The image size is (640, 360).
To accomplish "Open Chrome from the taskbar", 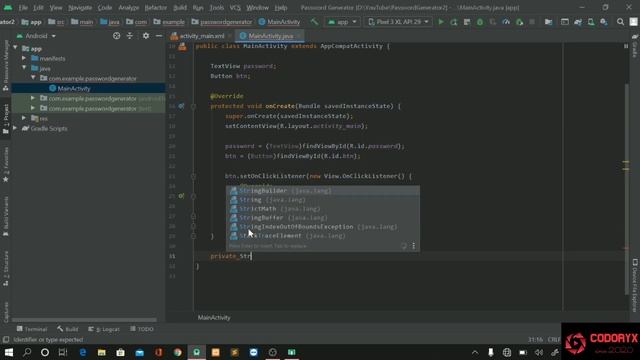I will (x=178, y=352).
